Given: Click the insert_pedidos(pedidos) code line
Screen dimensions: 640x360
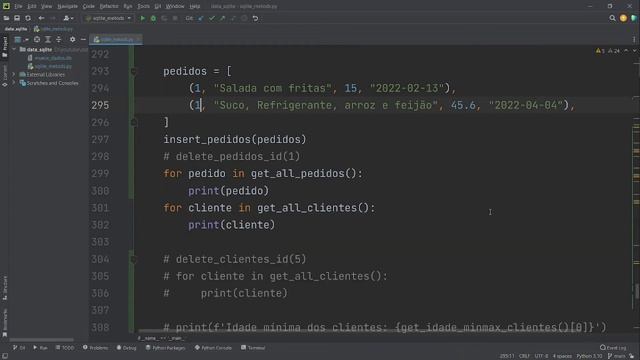Looking at the screenshot, I should coord(235,140).
